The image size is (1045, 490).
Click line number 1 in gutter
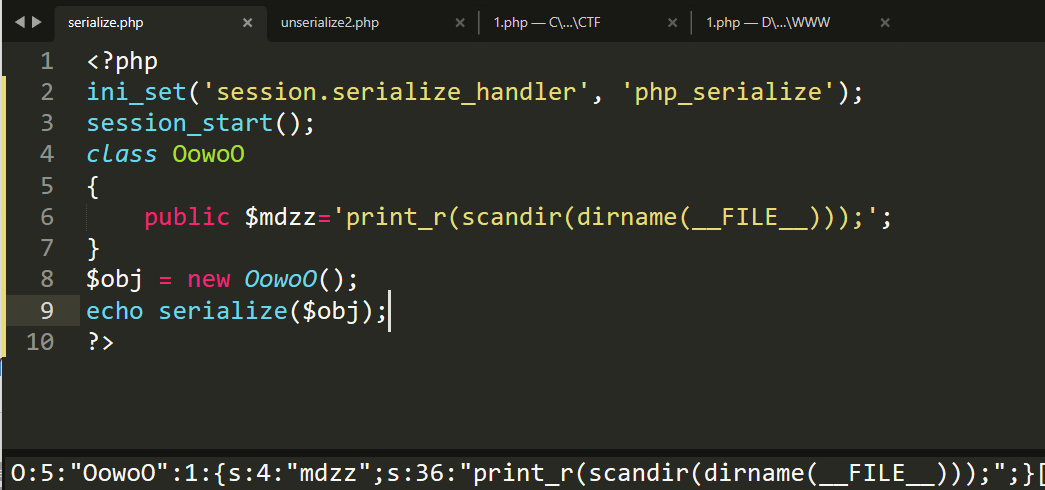tap(47, 61)
